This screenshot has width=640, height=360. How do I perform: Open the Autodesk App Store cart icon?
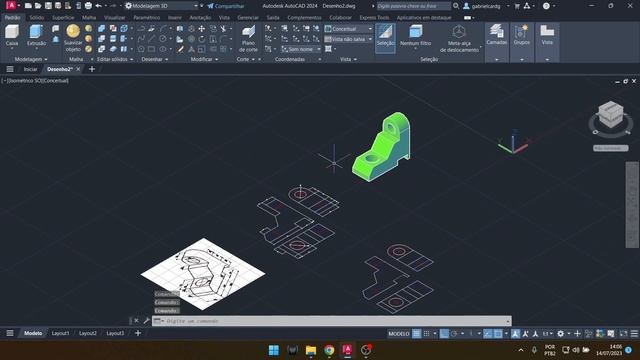pyautogui.click(x=517, y=6)
